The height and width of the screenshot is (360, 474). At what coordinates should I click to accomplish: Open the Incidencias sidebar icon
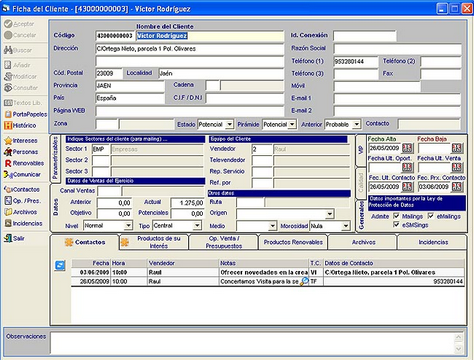point(8,223)
